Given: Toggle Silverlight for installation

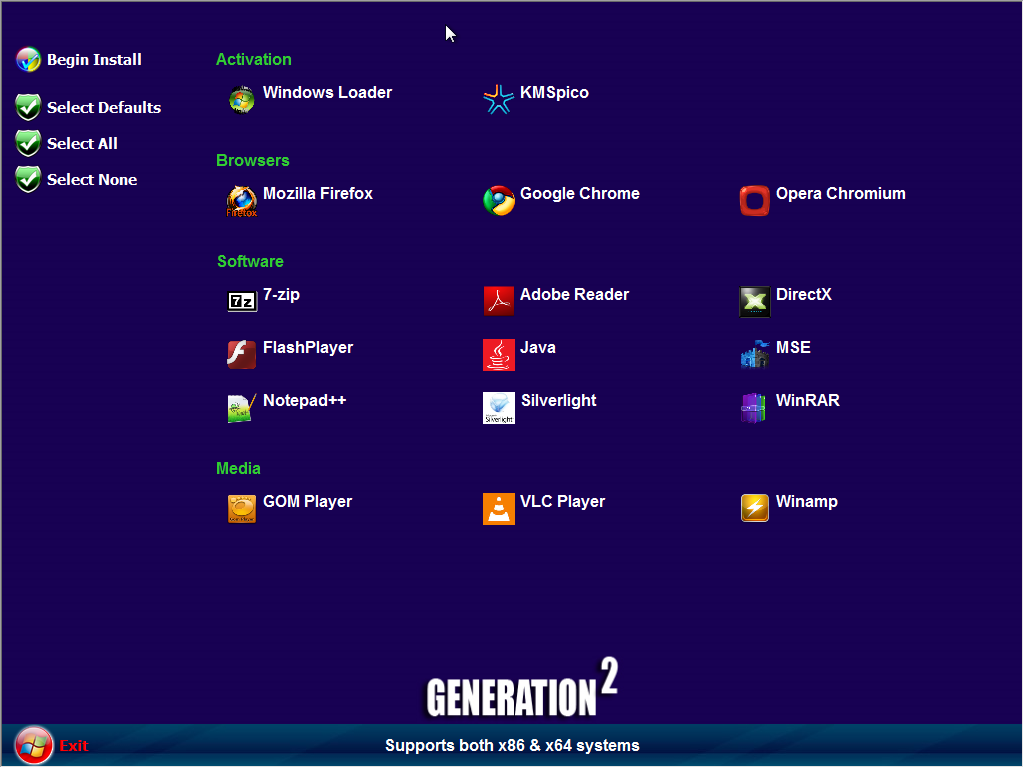Looking at the screenshot, I should tap(498, 407).
